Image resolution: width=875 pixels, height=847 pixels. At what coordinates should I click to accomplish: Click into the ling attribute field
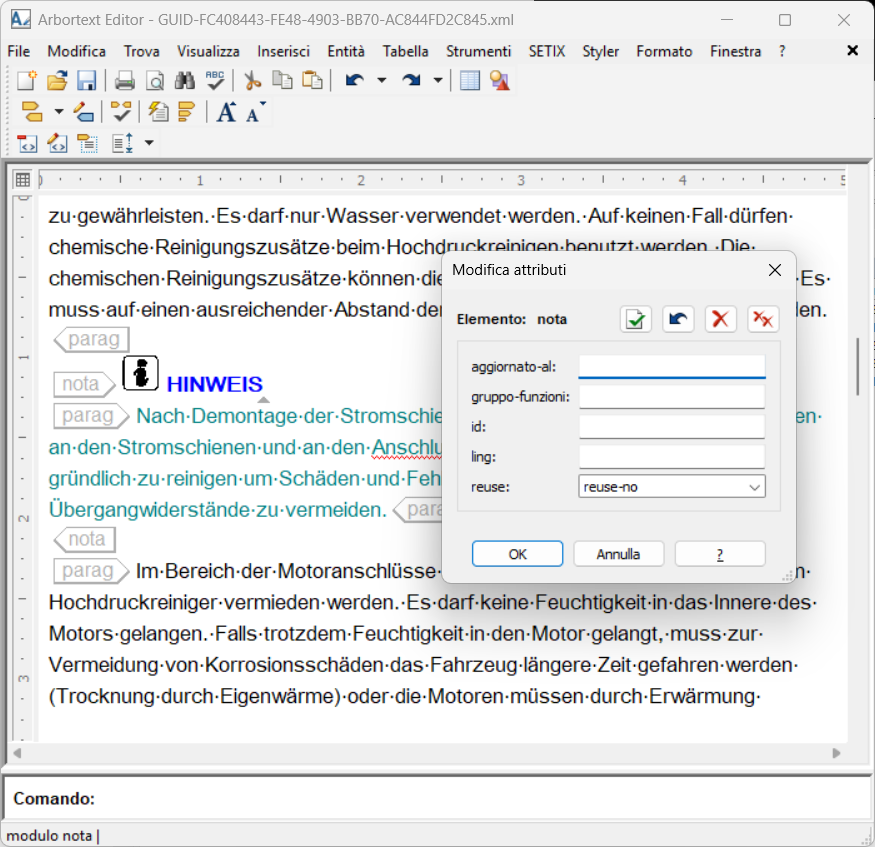[x=672, y=457]
